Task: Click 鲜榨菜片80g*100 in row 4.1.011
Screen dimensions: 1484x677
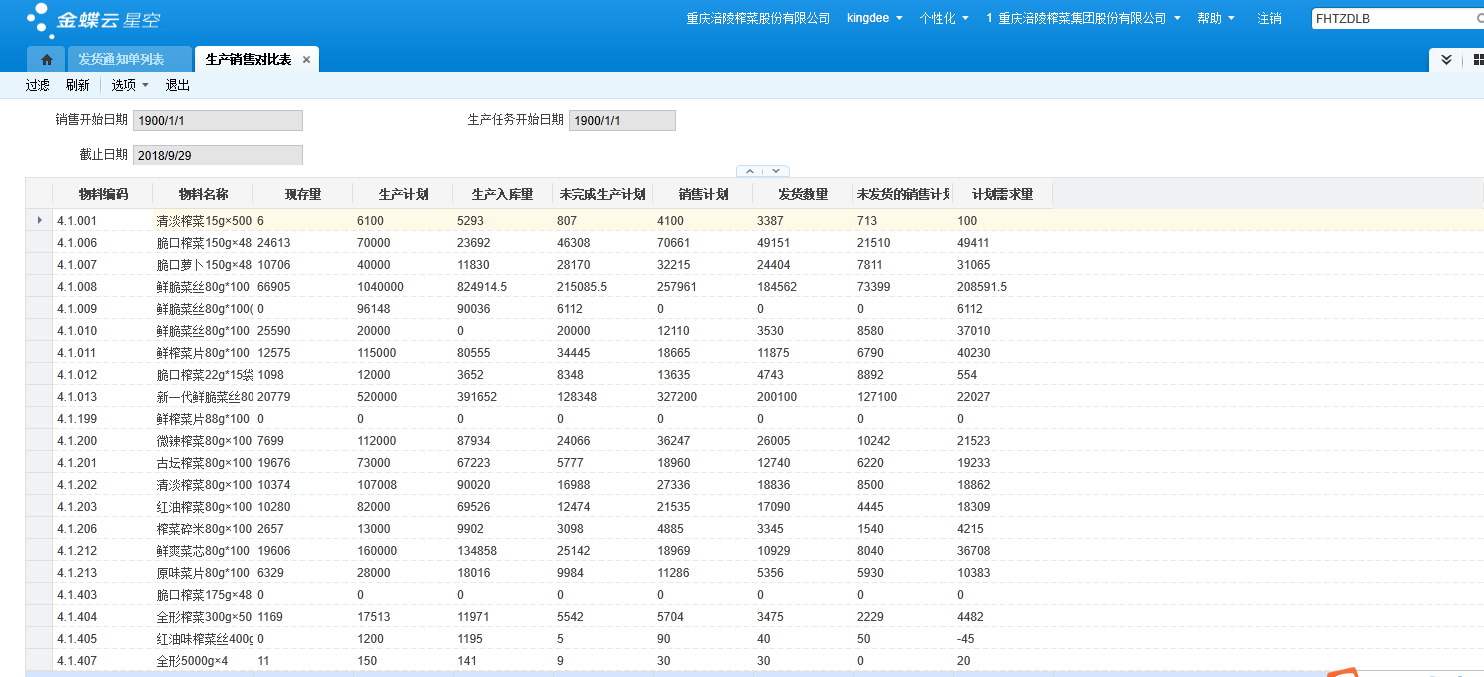Action: [x=203, y=352]
